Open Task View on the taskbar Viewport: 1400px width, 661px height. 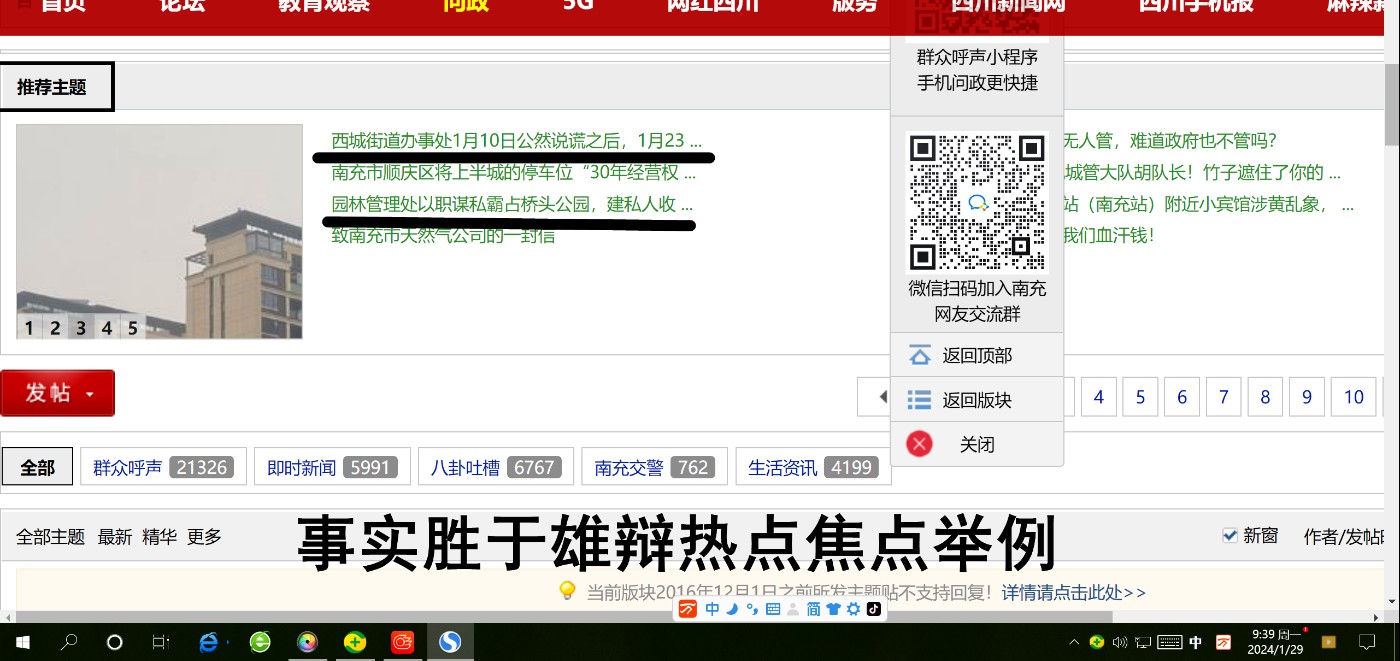click(x=160, y=642)
